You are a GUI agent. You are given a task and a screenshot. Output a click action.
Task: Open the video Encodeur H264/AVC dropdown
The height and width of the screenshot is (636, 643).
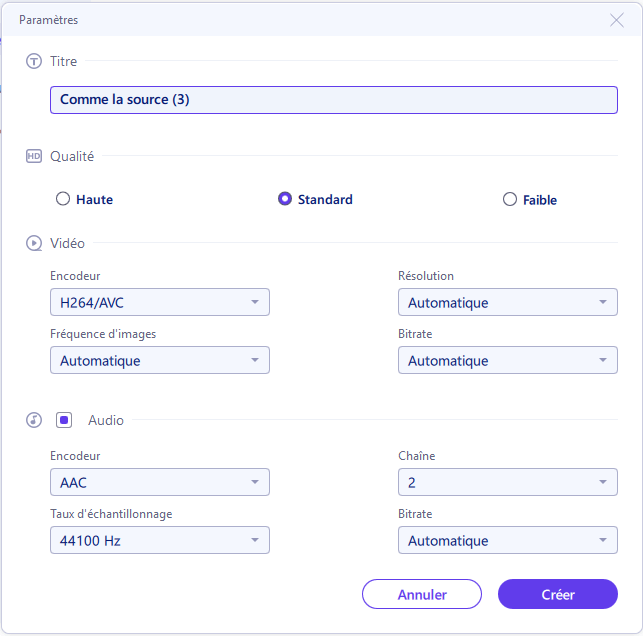tap(160, 302)
